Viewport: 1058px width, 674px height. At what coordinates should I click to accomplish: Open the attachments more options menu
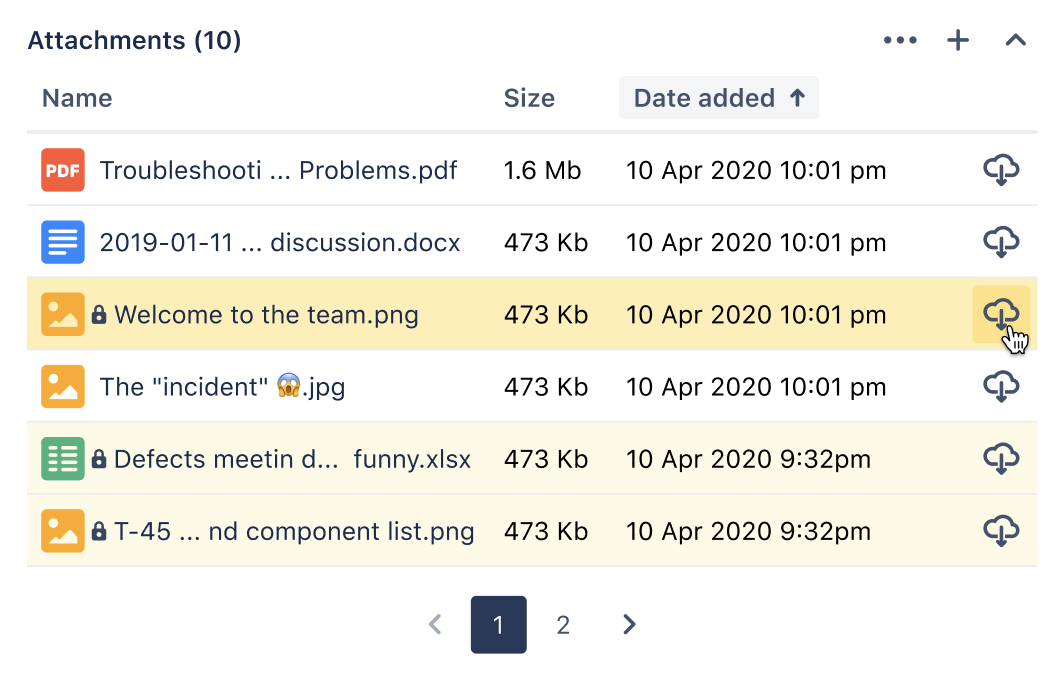(x=900, y=40)
